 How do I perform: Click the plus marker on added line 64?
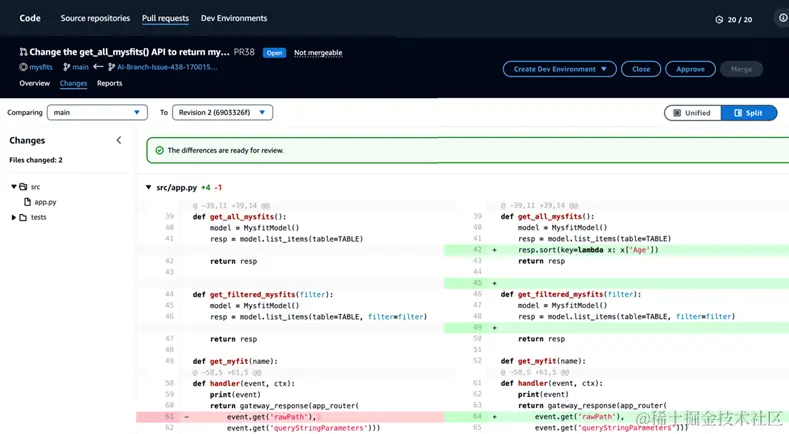coord(495,417)
